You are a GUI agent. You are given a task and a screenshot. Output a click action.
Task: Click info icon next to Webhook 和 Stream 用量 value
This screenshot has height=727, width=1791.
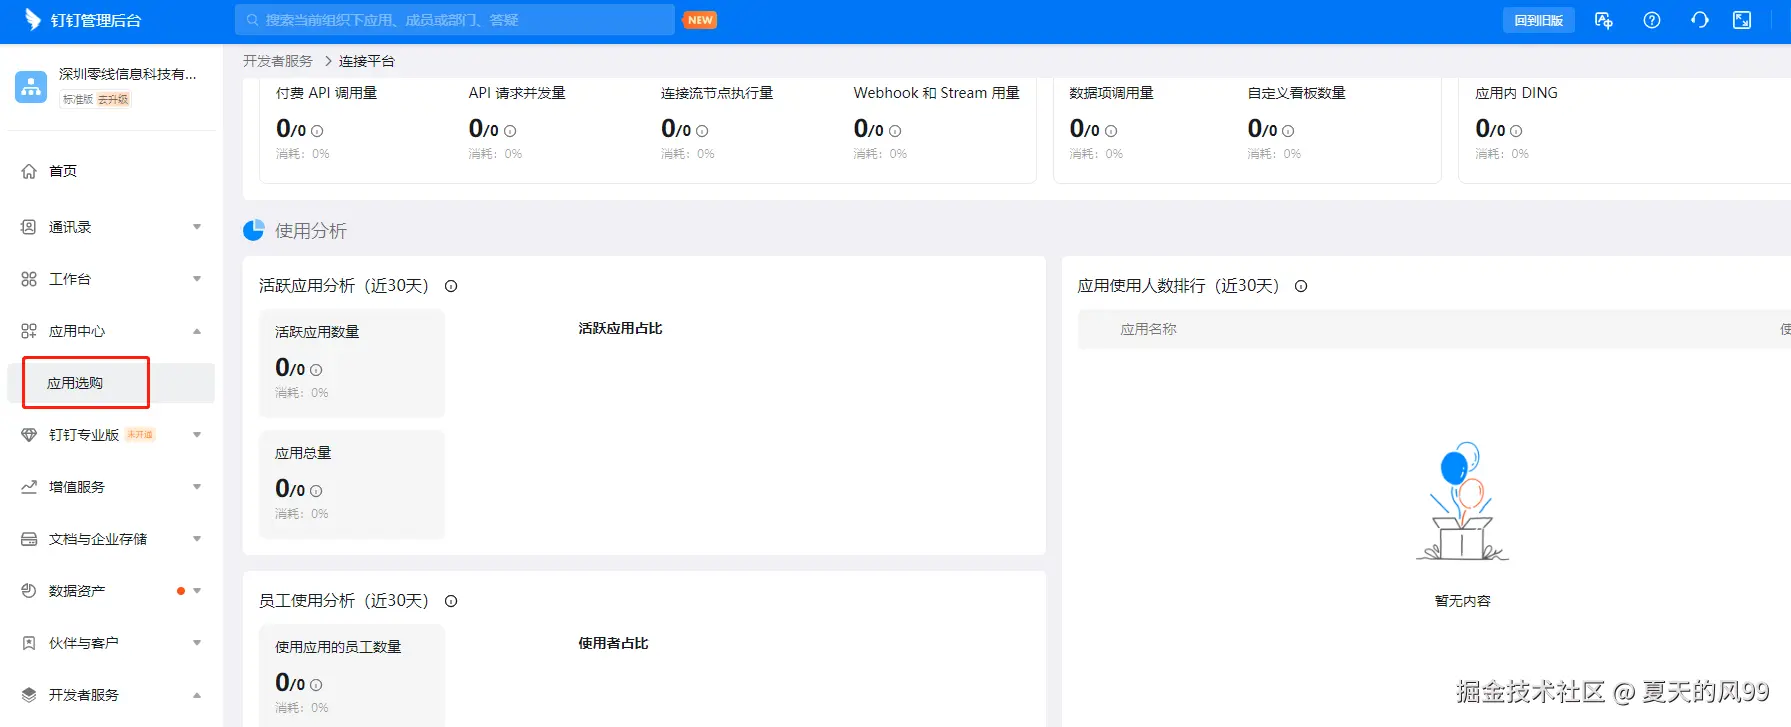click(x=895, y=131)
